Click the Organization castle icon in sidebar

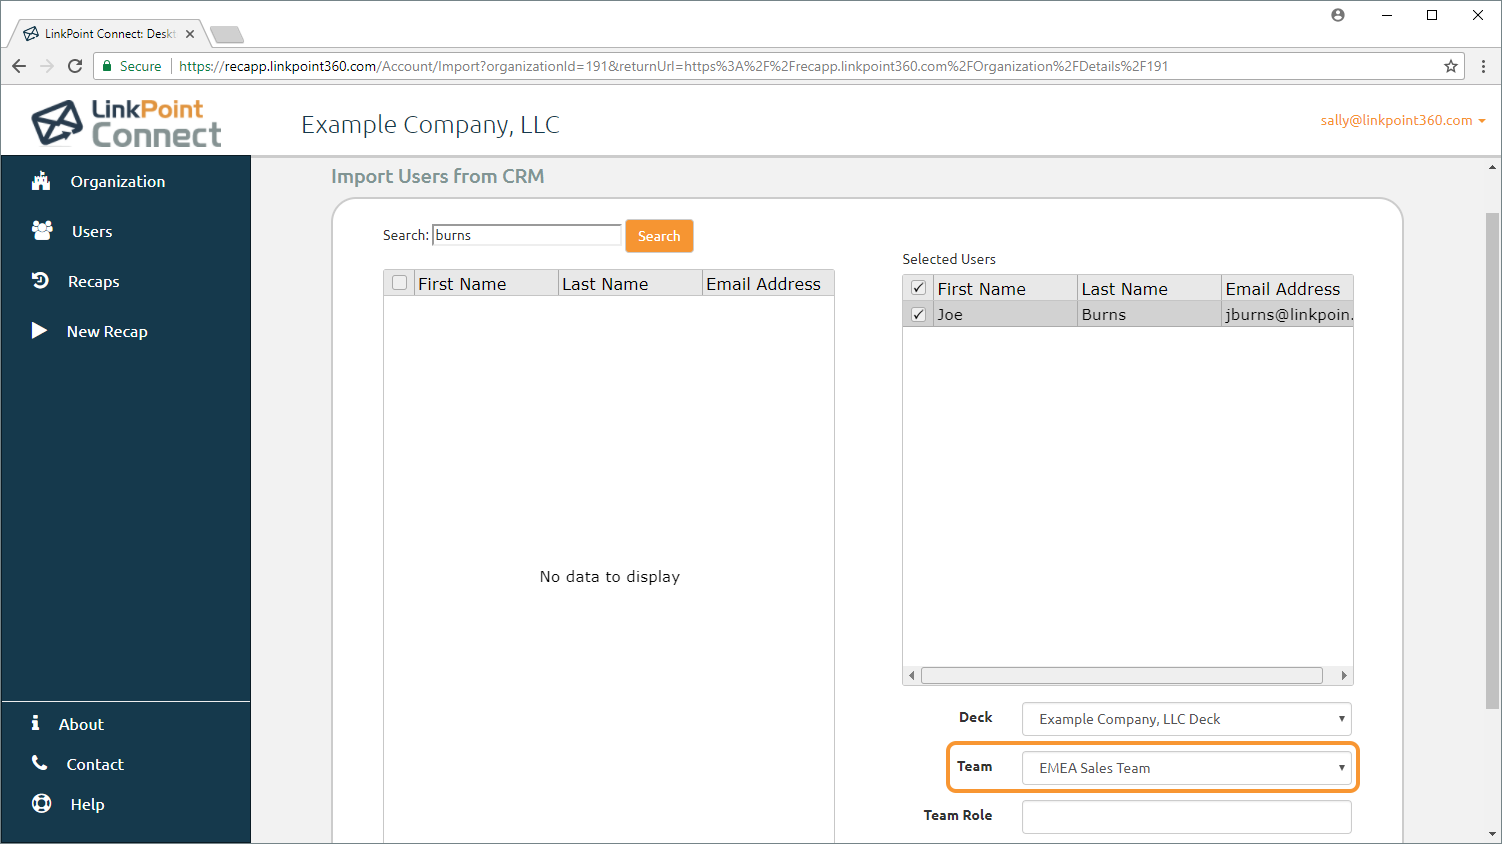[x=41, y=181]
